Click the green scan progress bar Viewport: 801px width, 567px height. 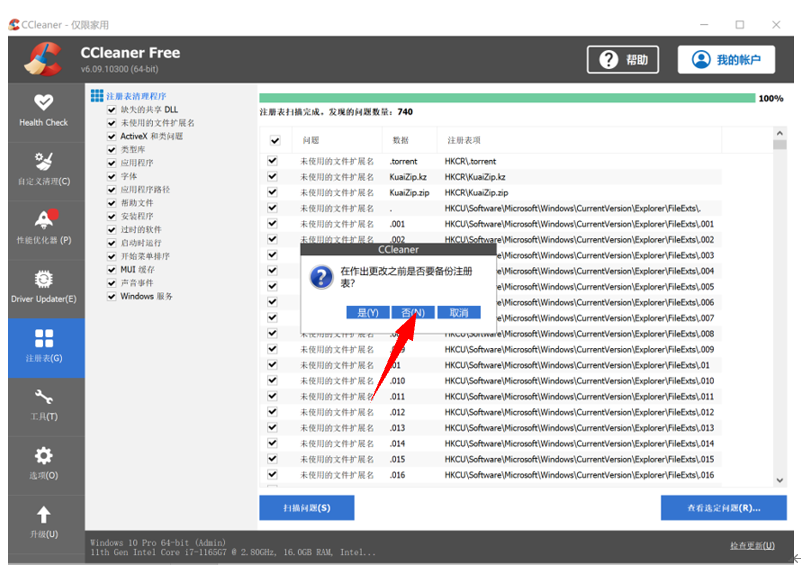coord(507,98)
